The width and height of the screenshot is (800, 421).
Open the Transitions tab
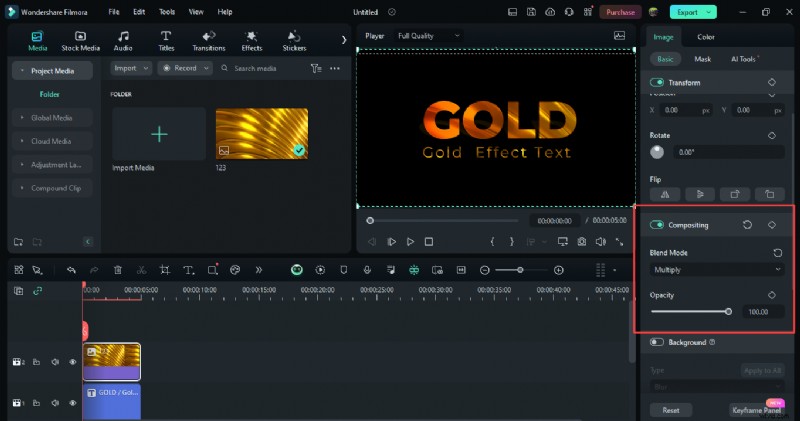[x=209, y=41]
